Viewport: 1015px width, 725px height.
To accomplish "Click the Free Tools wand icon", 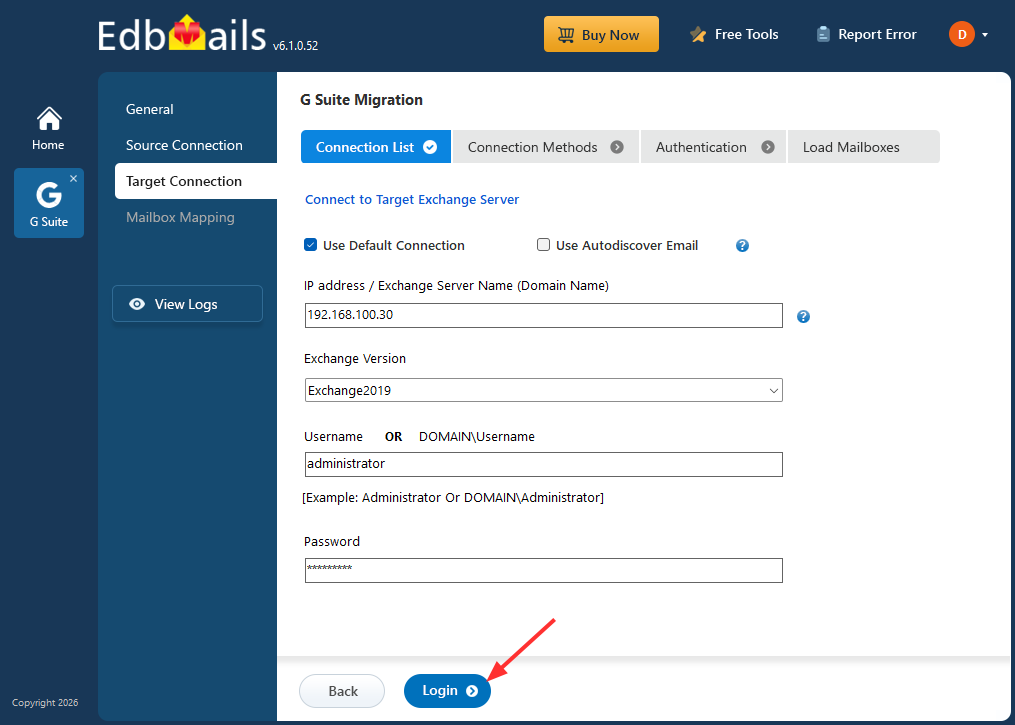I will point(697,33).
